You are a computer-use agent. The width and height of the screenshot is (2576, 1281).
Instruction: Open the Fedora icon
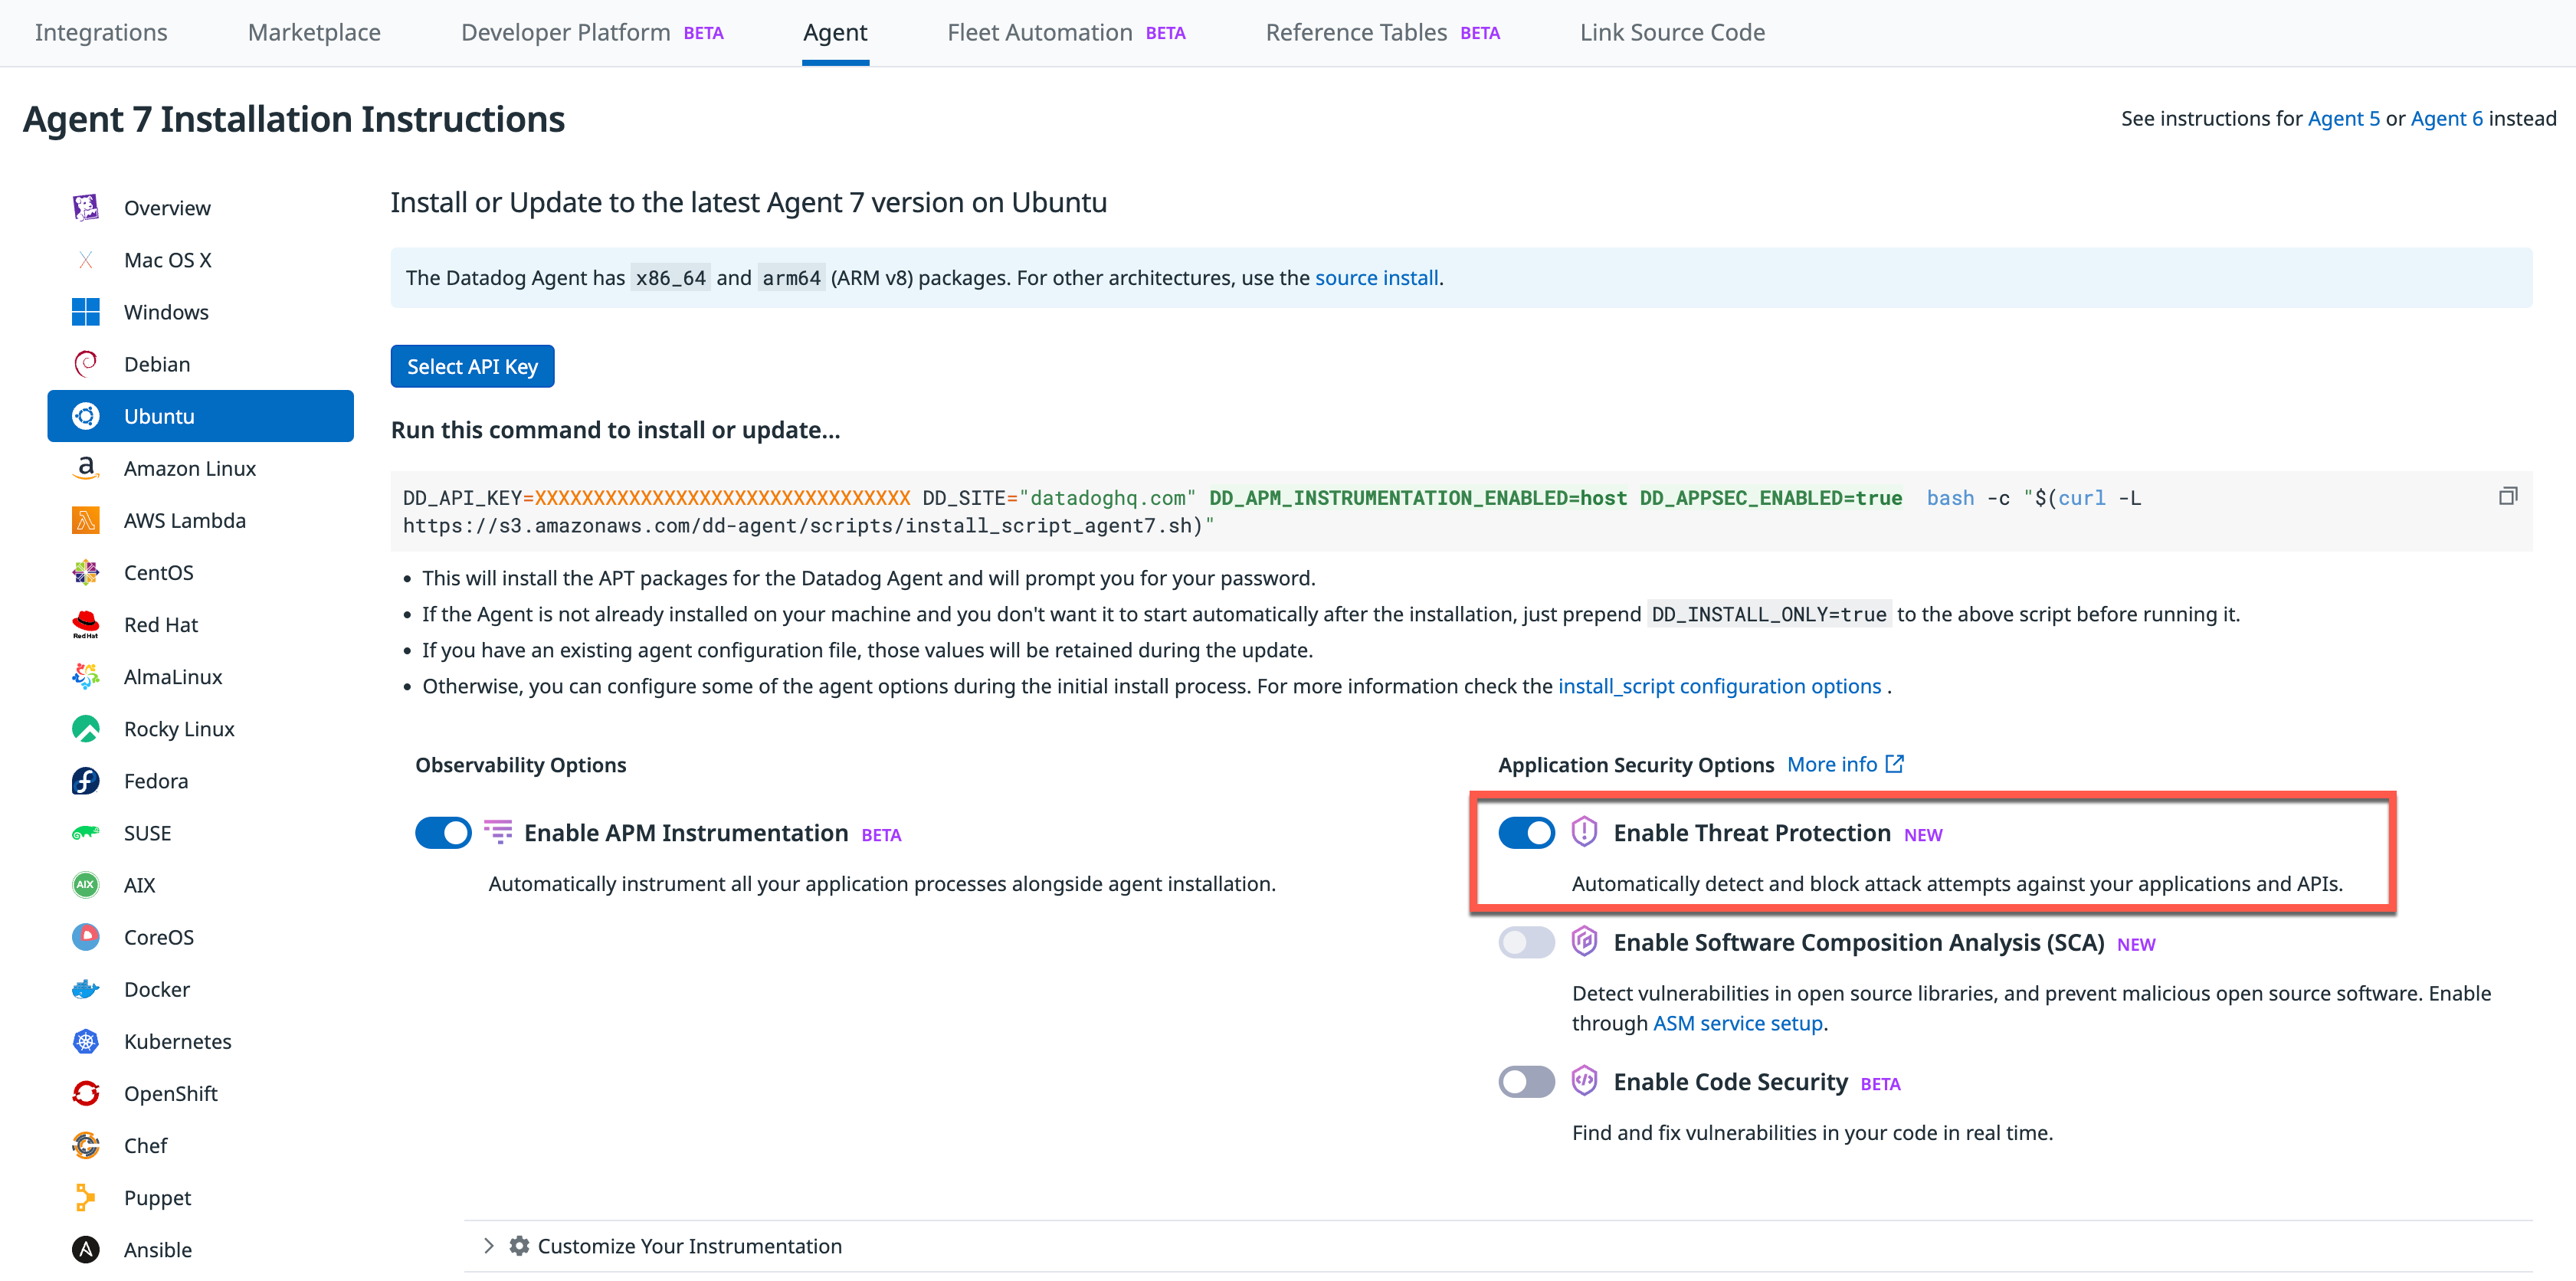(x=86, y=781)
